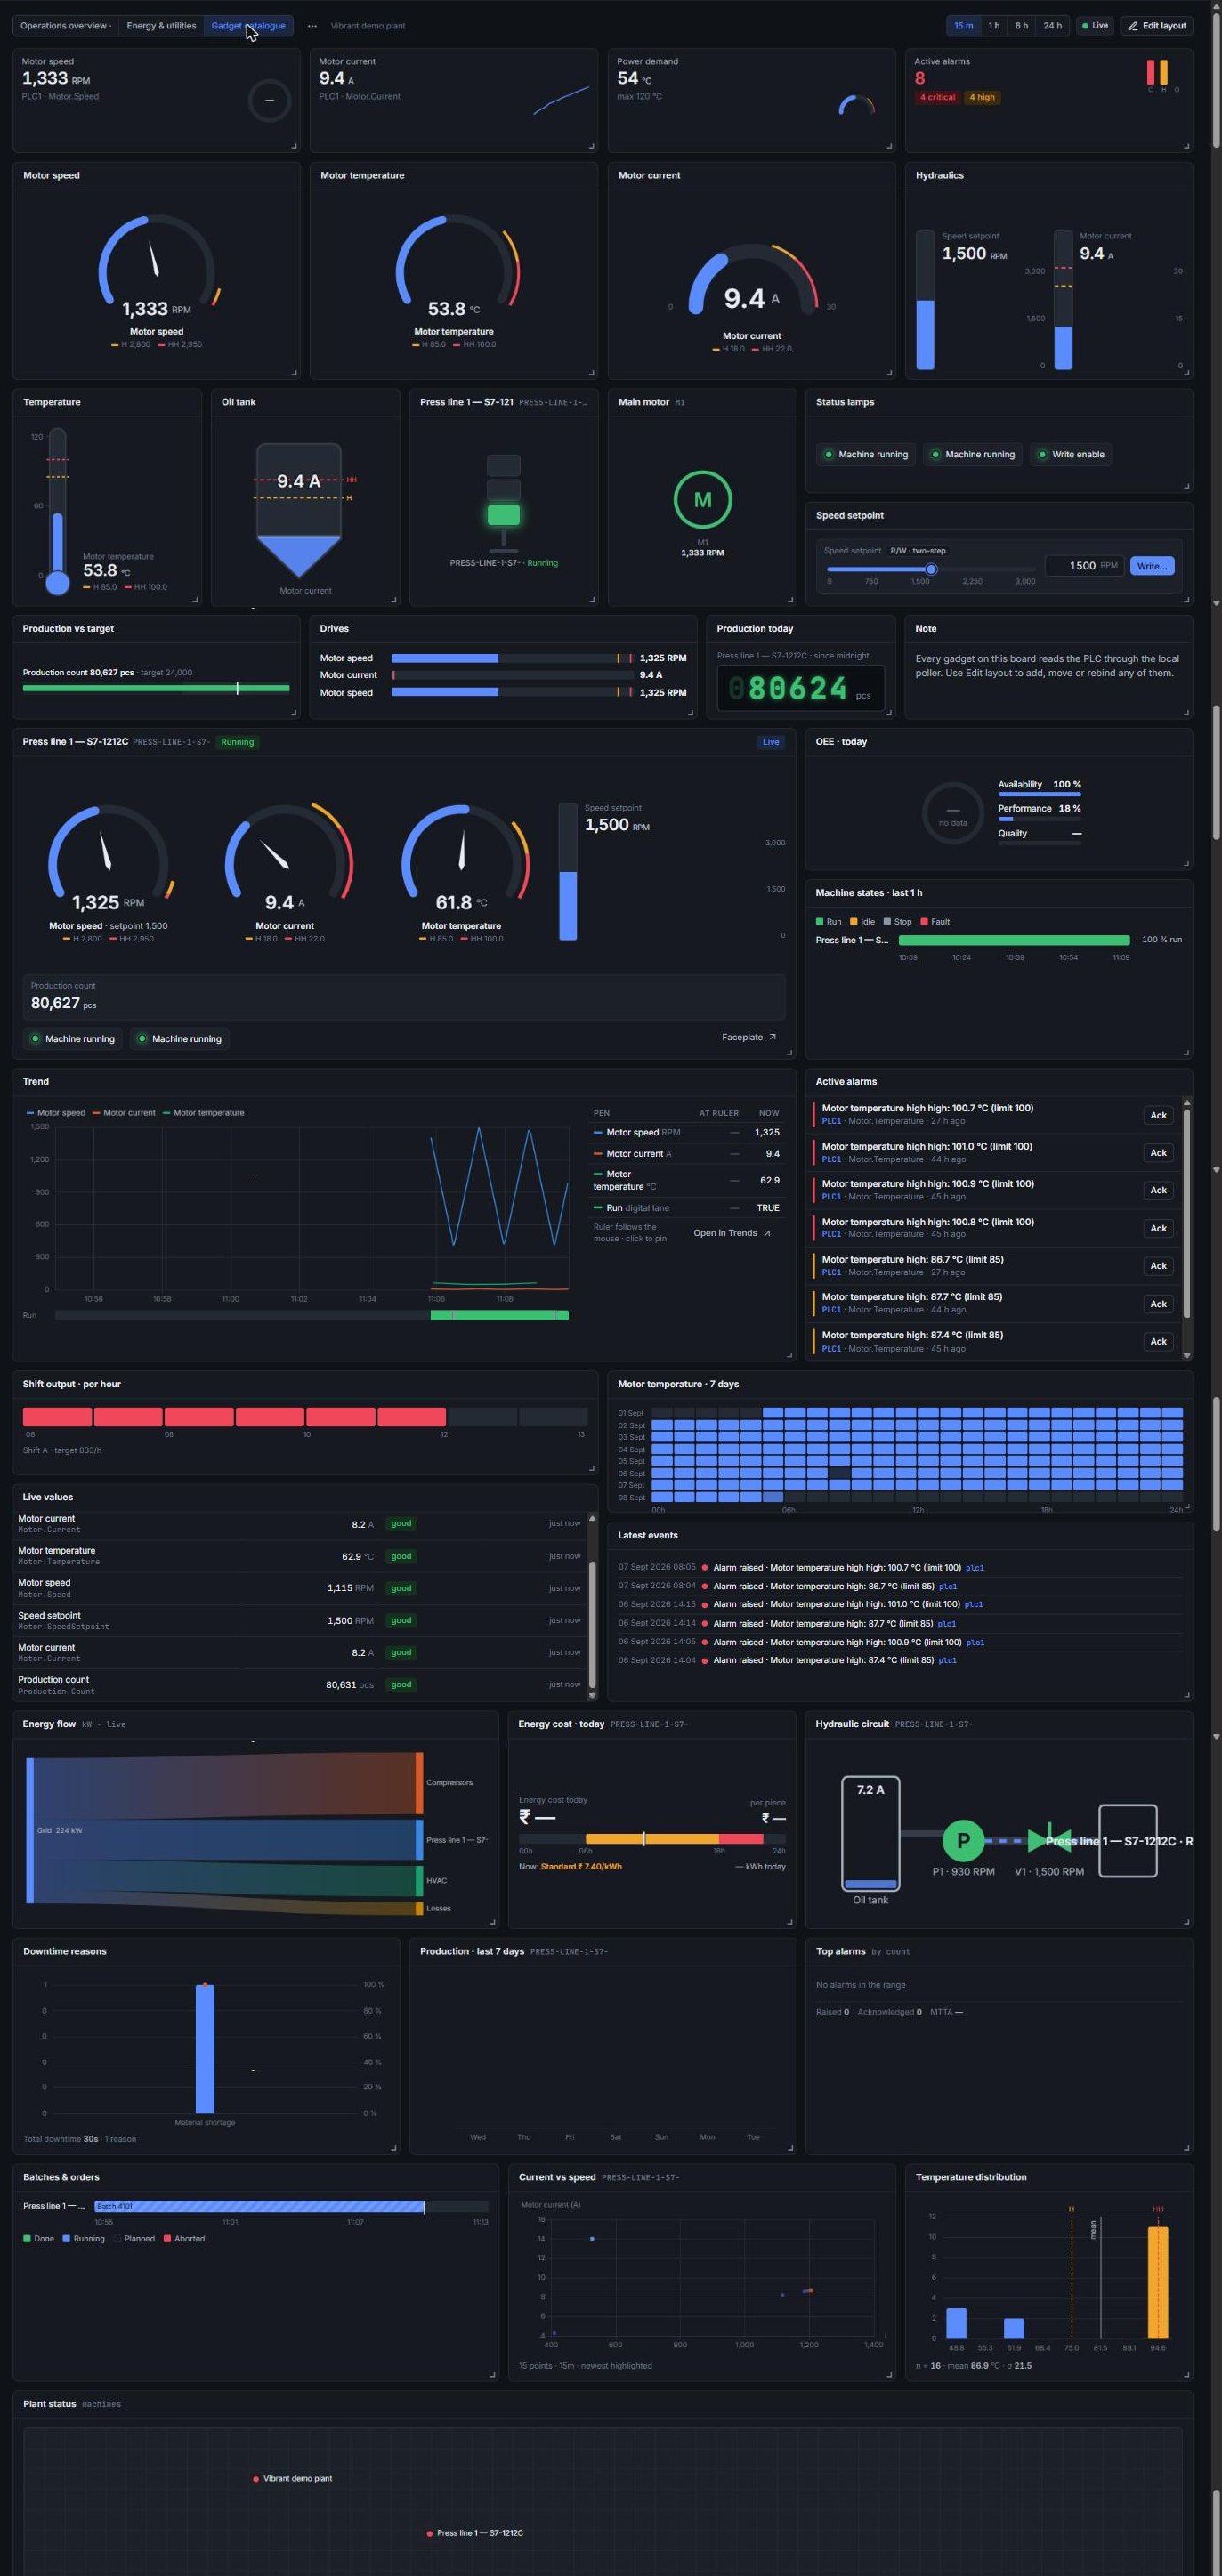Click the Compressors node in Energy flow
1222x2576 pixels.
419,1783
